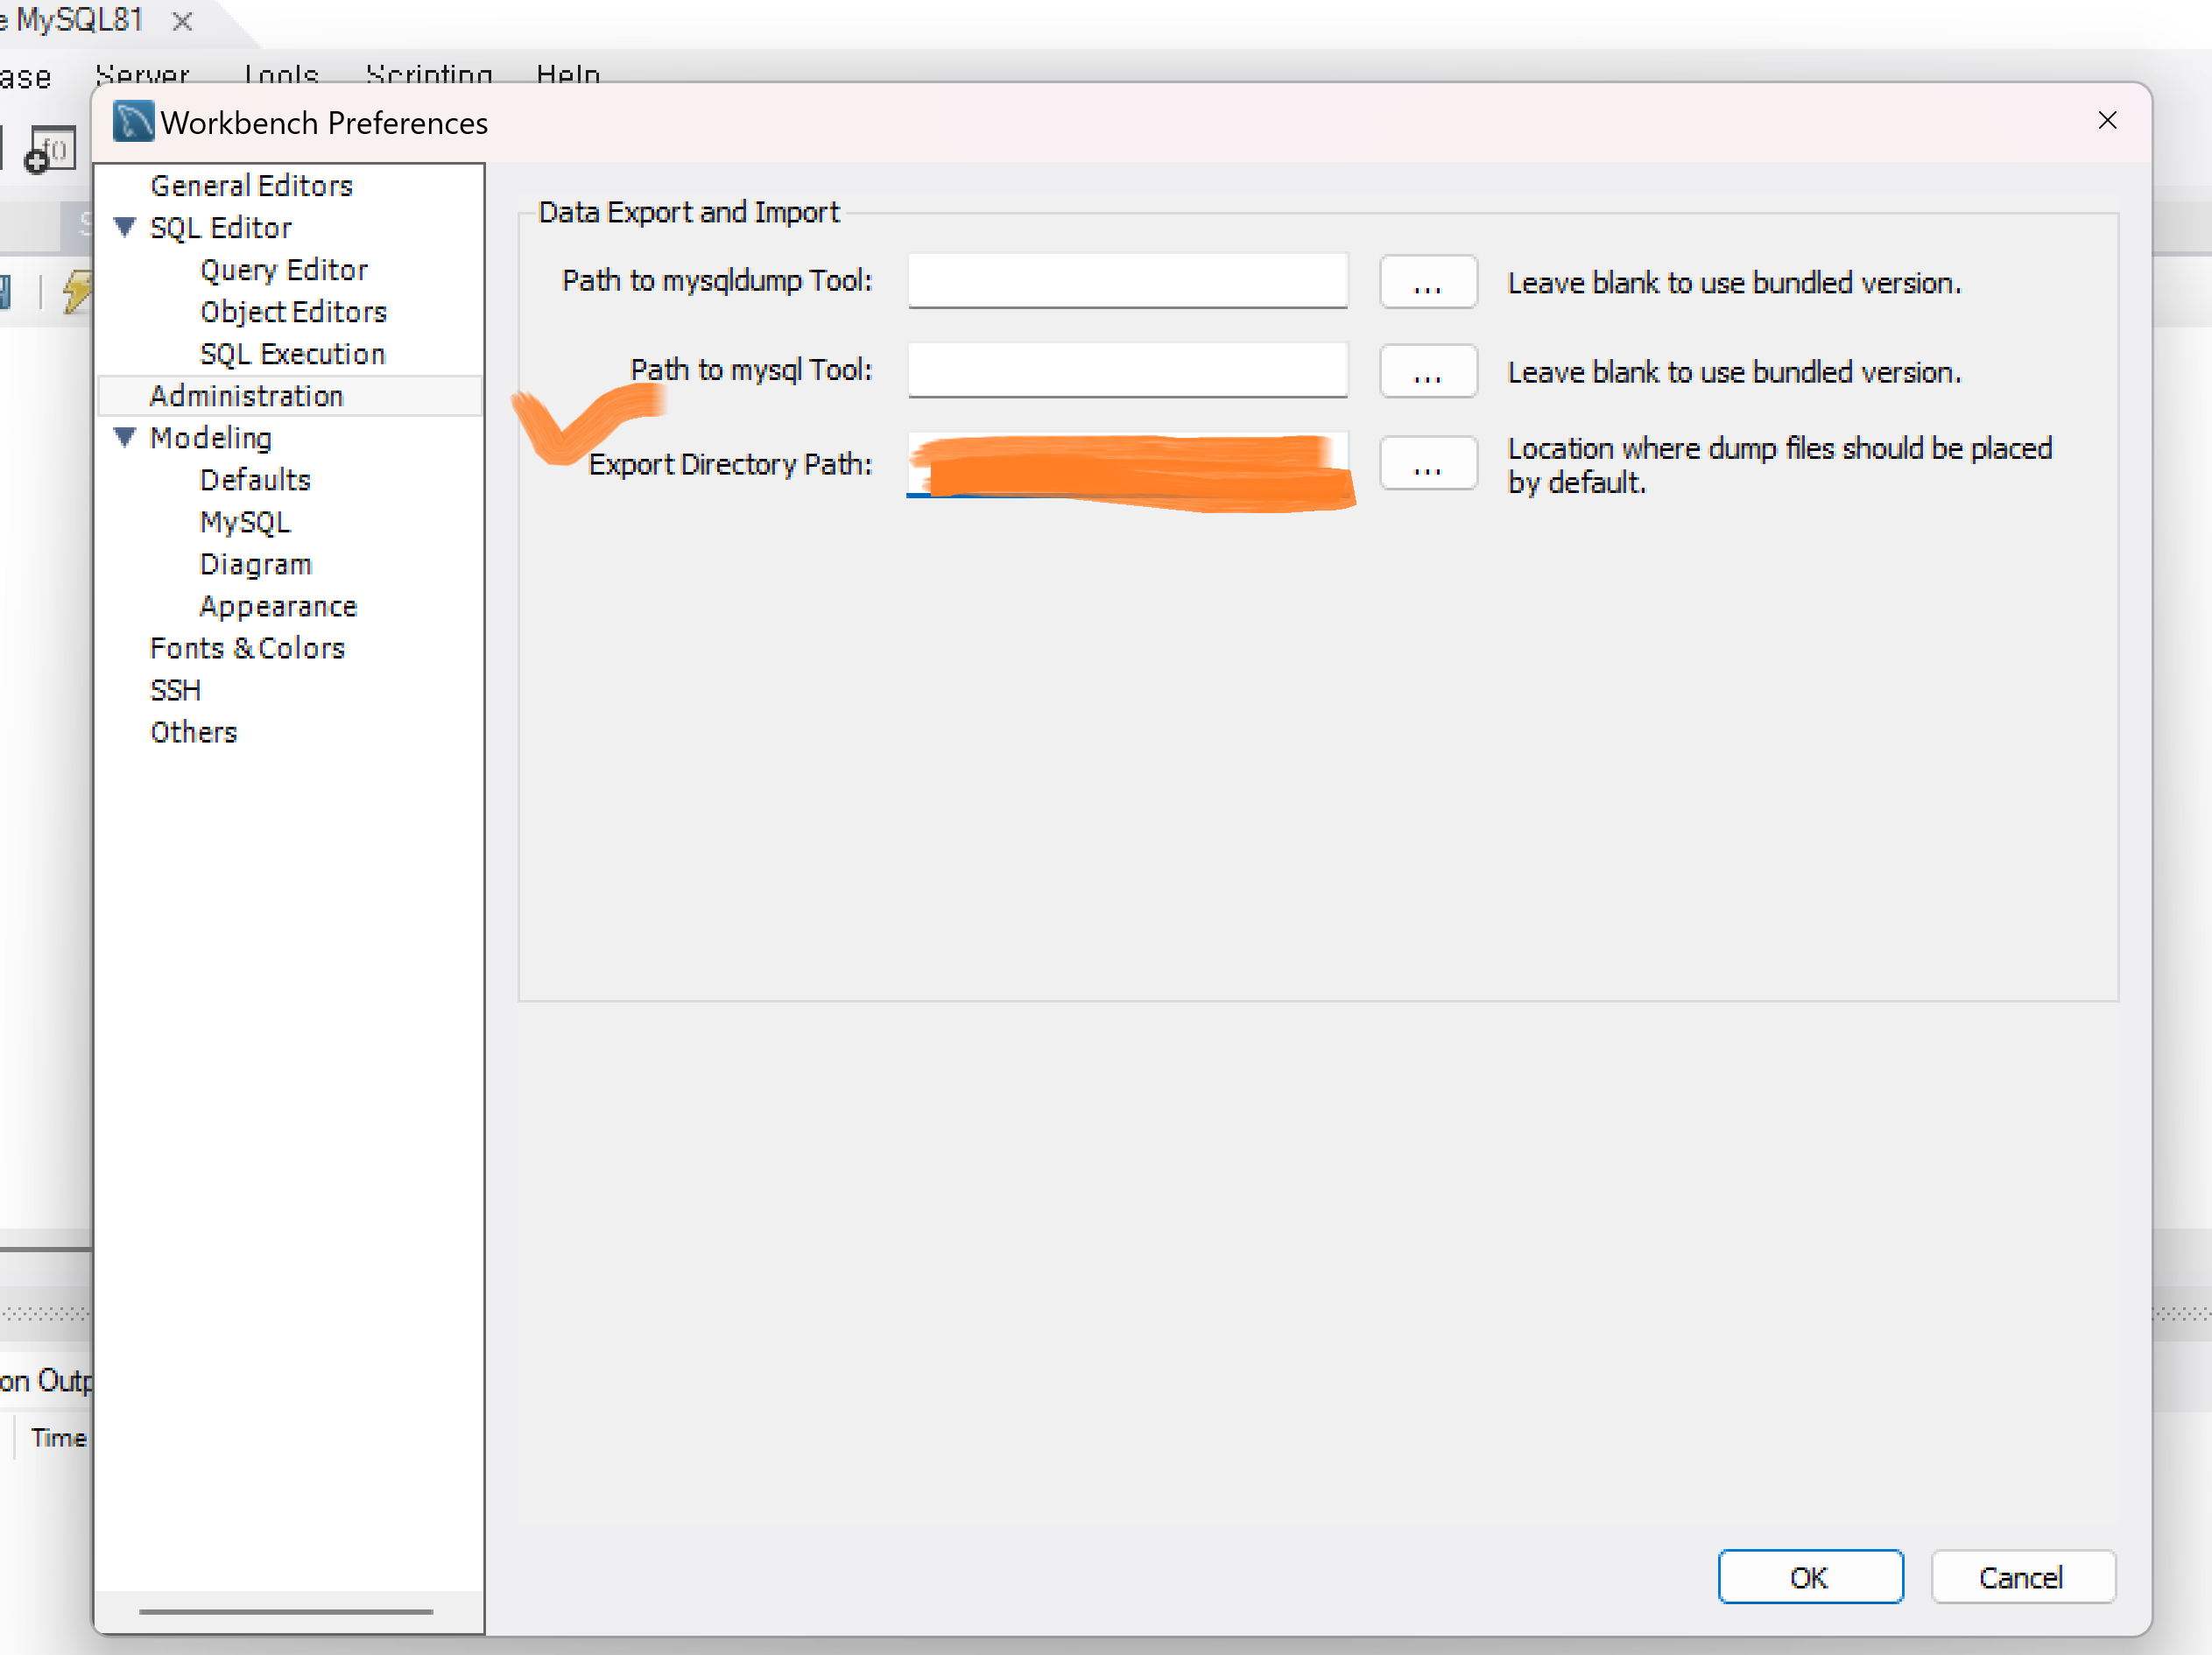Select Fonts & Colors preferences page

(x=247, y=648)
